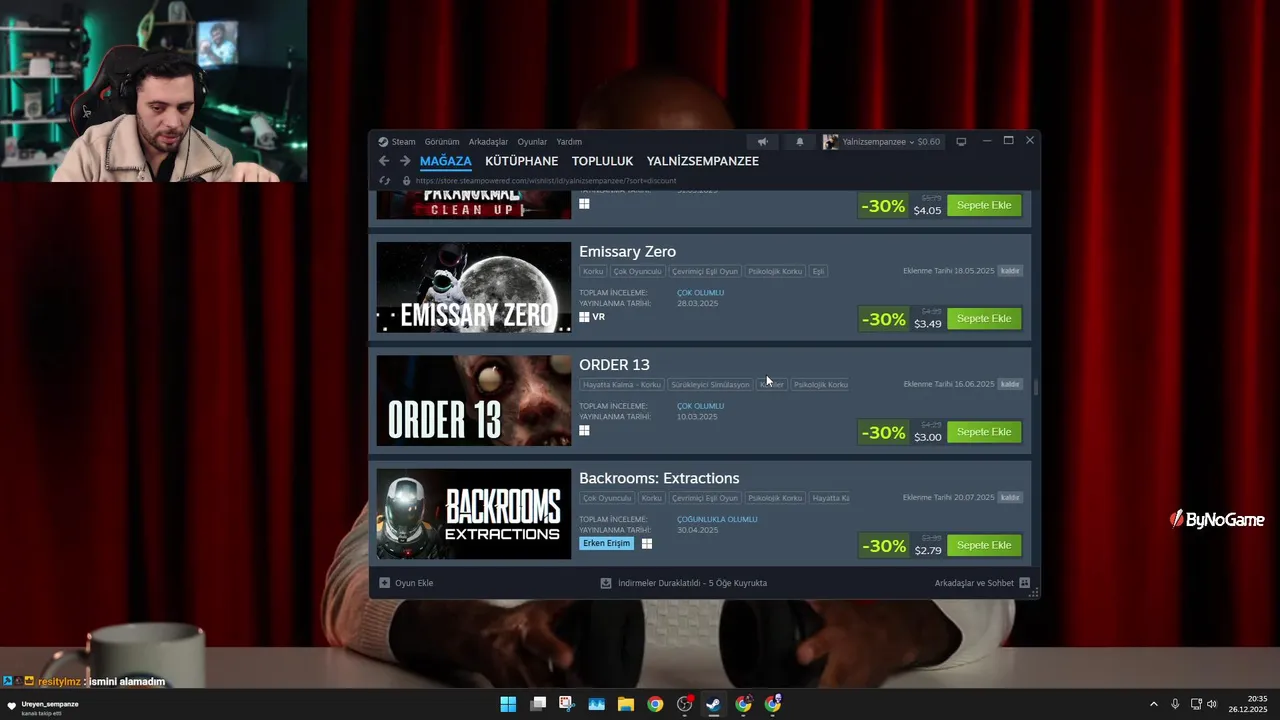The width and height of the screenshot is (1280, 720).
Task: Open File Explorer from the taskbar
Action: pyautogui.click(x=626, y=704)
